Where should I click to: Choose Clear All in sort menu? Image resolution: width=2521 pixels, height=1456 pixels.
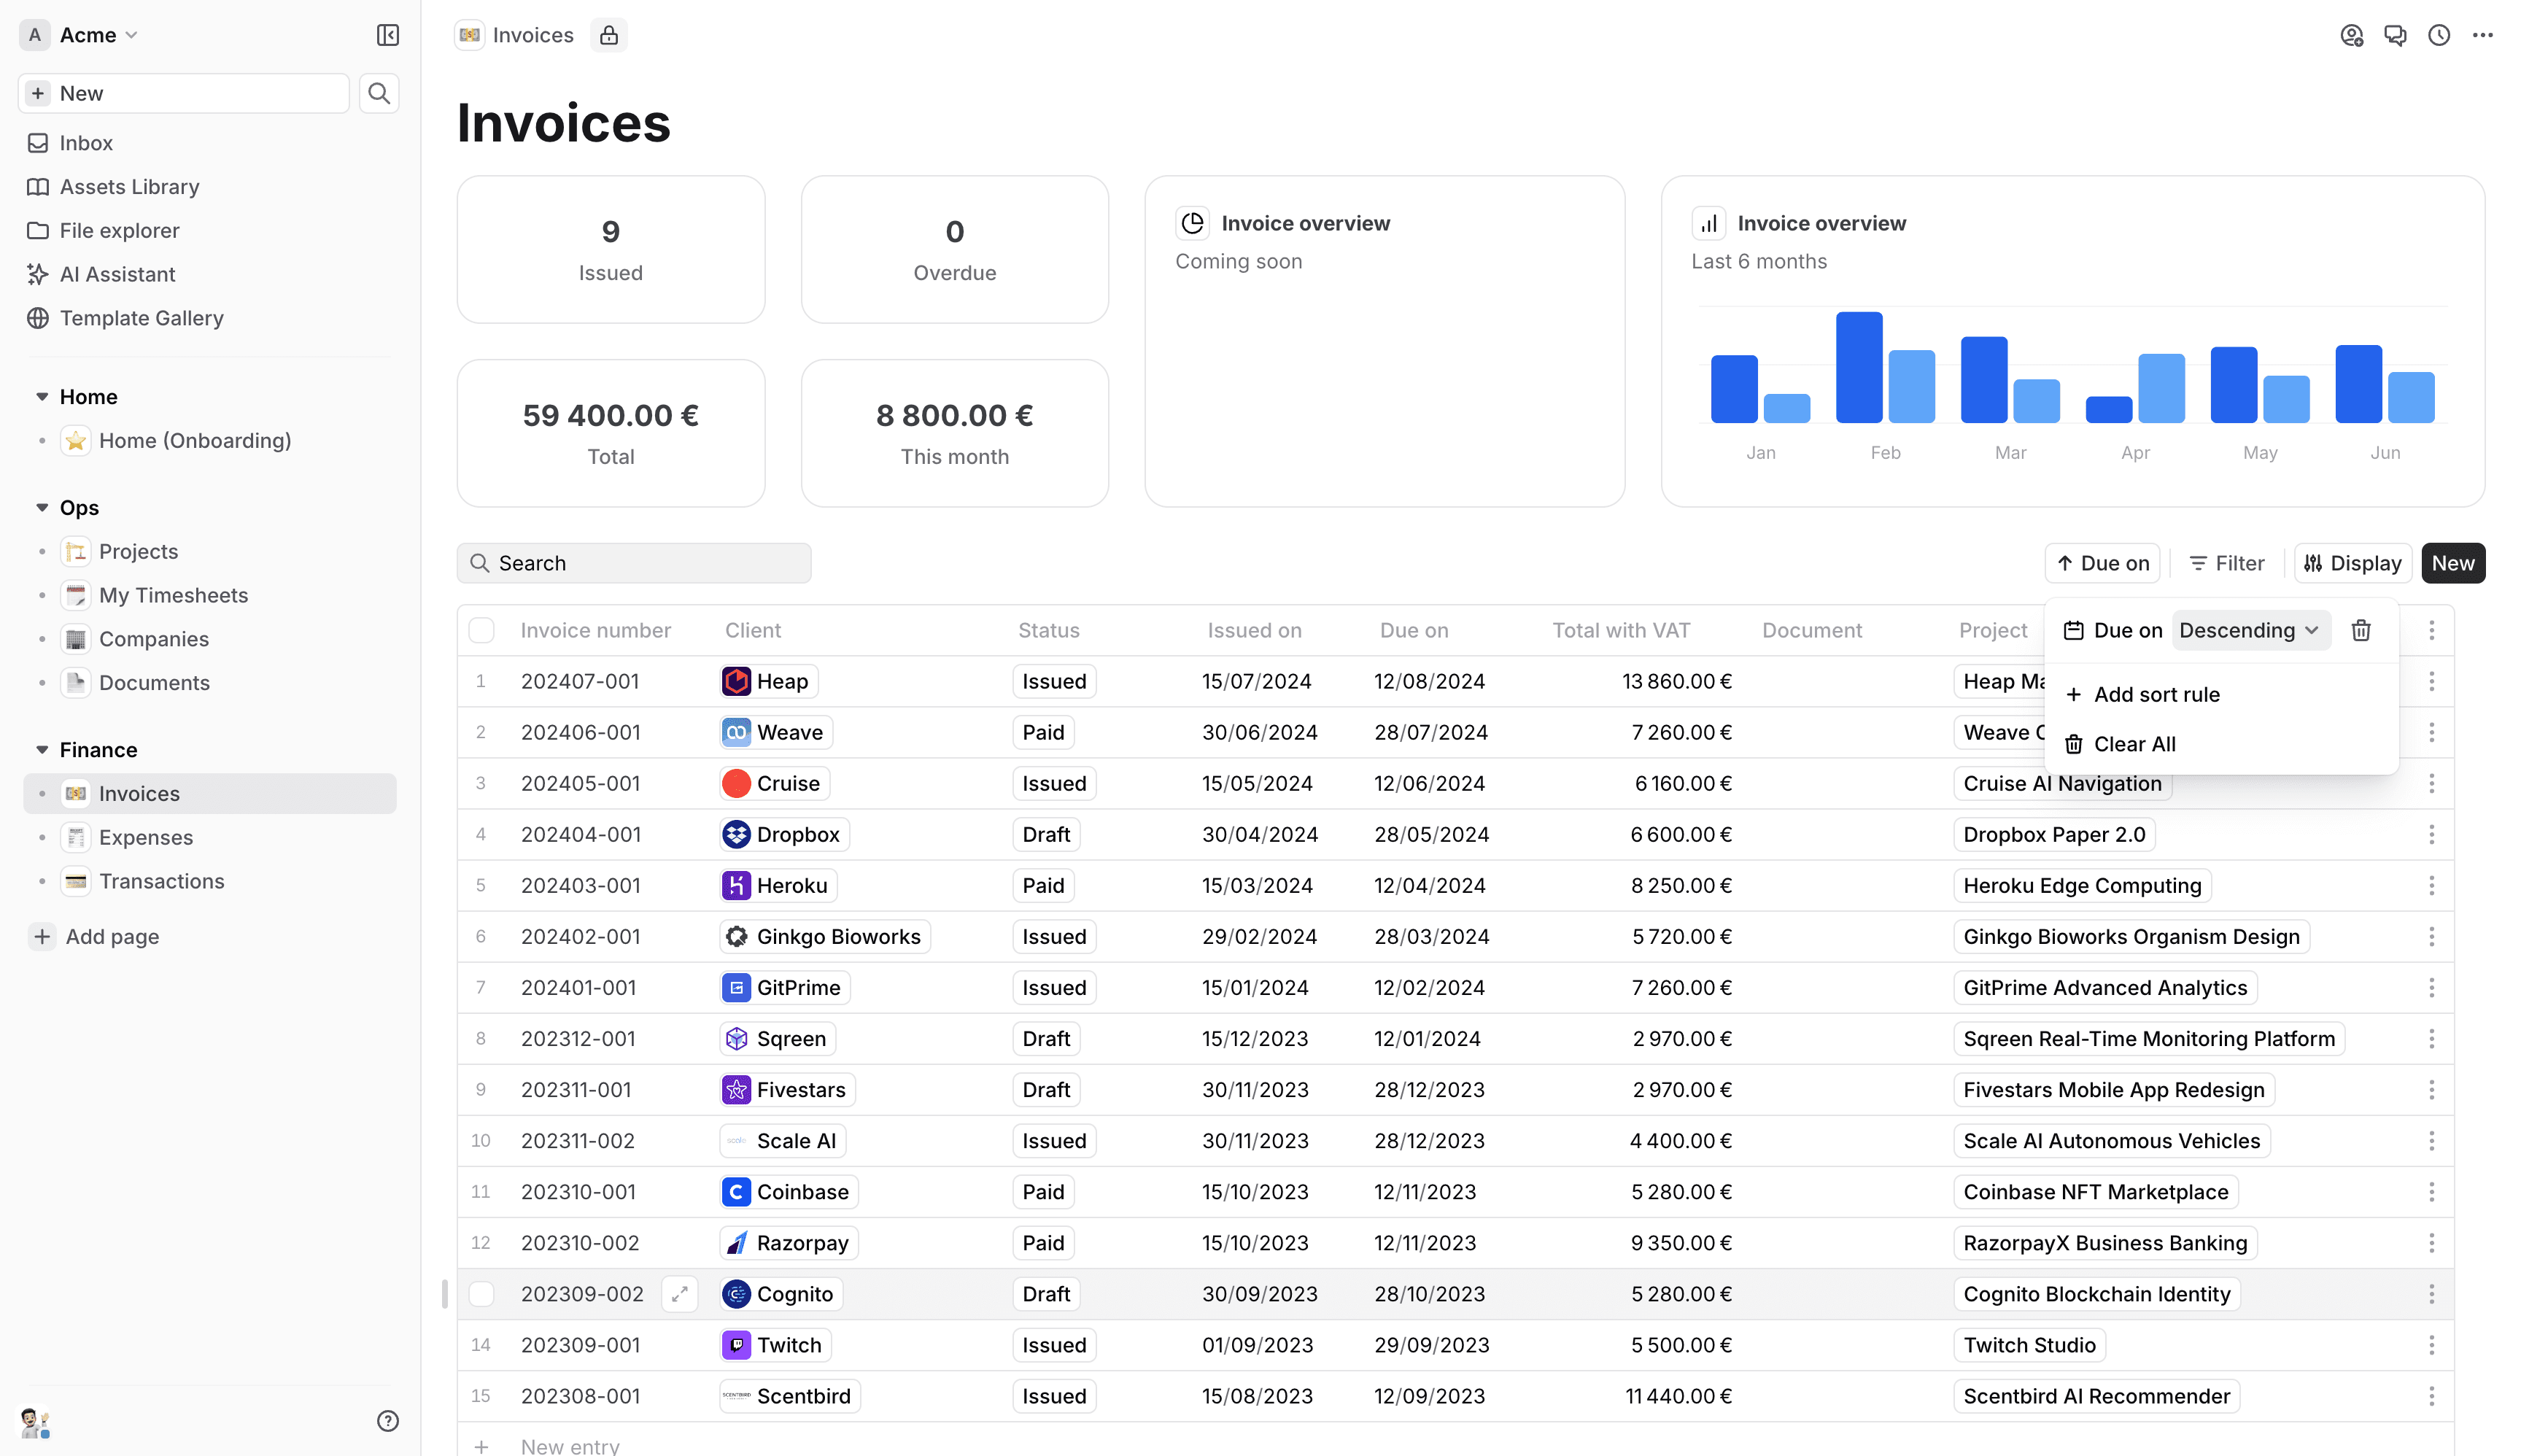2134,744
